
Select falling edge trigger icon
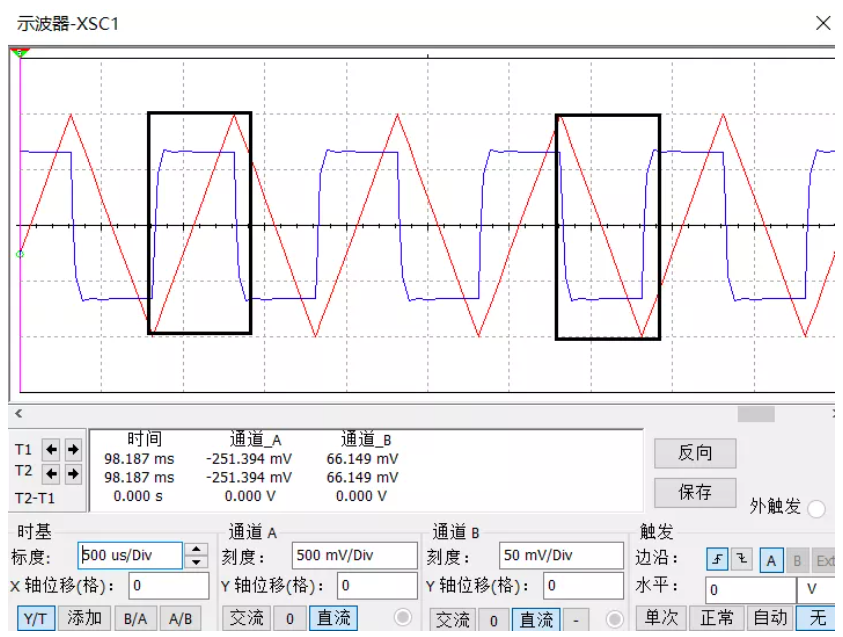(742, 560)
